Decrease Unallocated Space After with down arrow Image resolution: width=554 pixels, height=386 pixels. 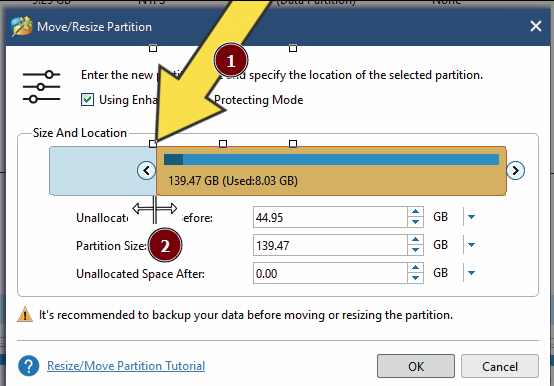pos(416,278)
